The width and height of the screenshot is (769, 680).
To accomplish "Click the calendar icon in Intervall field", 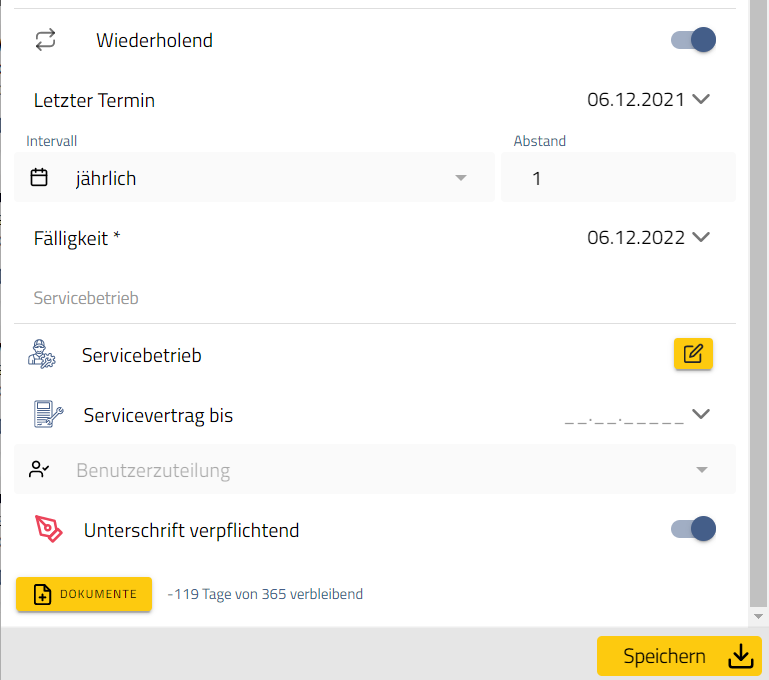I will pyautogui.click(x=39, y=178).
